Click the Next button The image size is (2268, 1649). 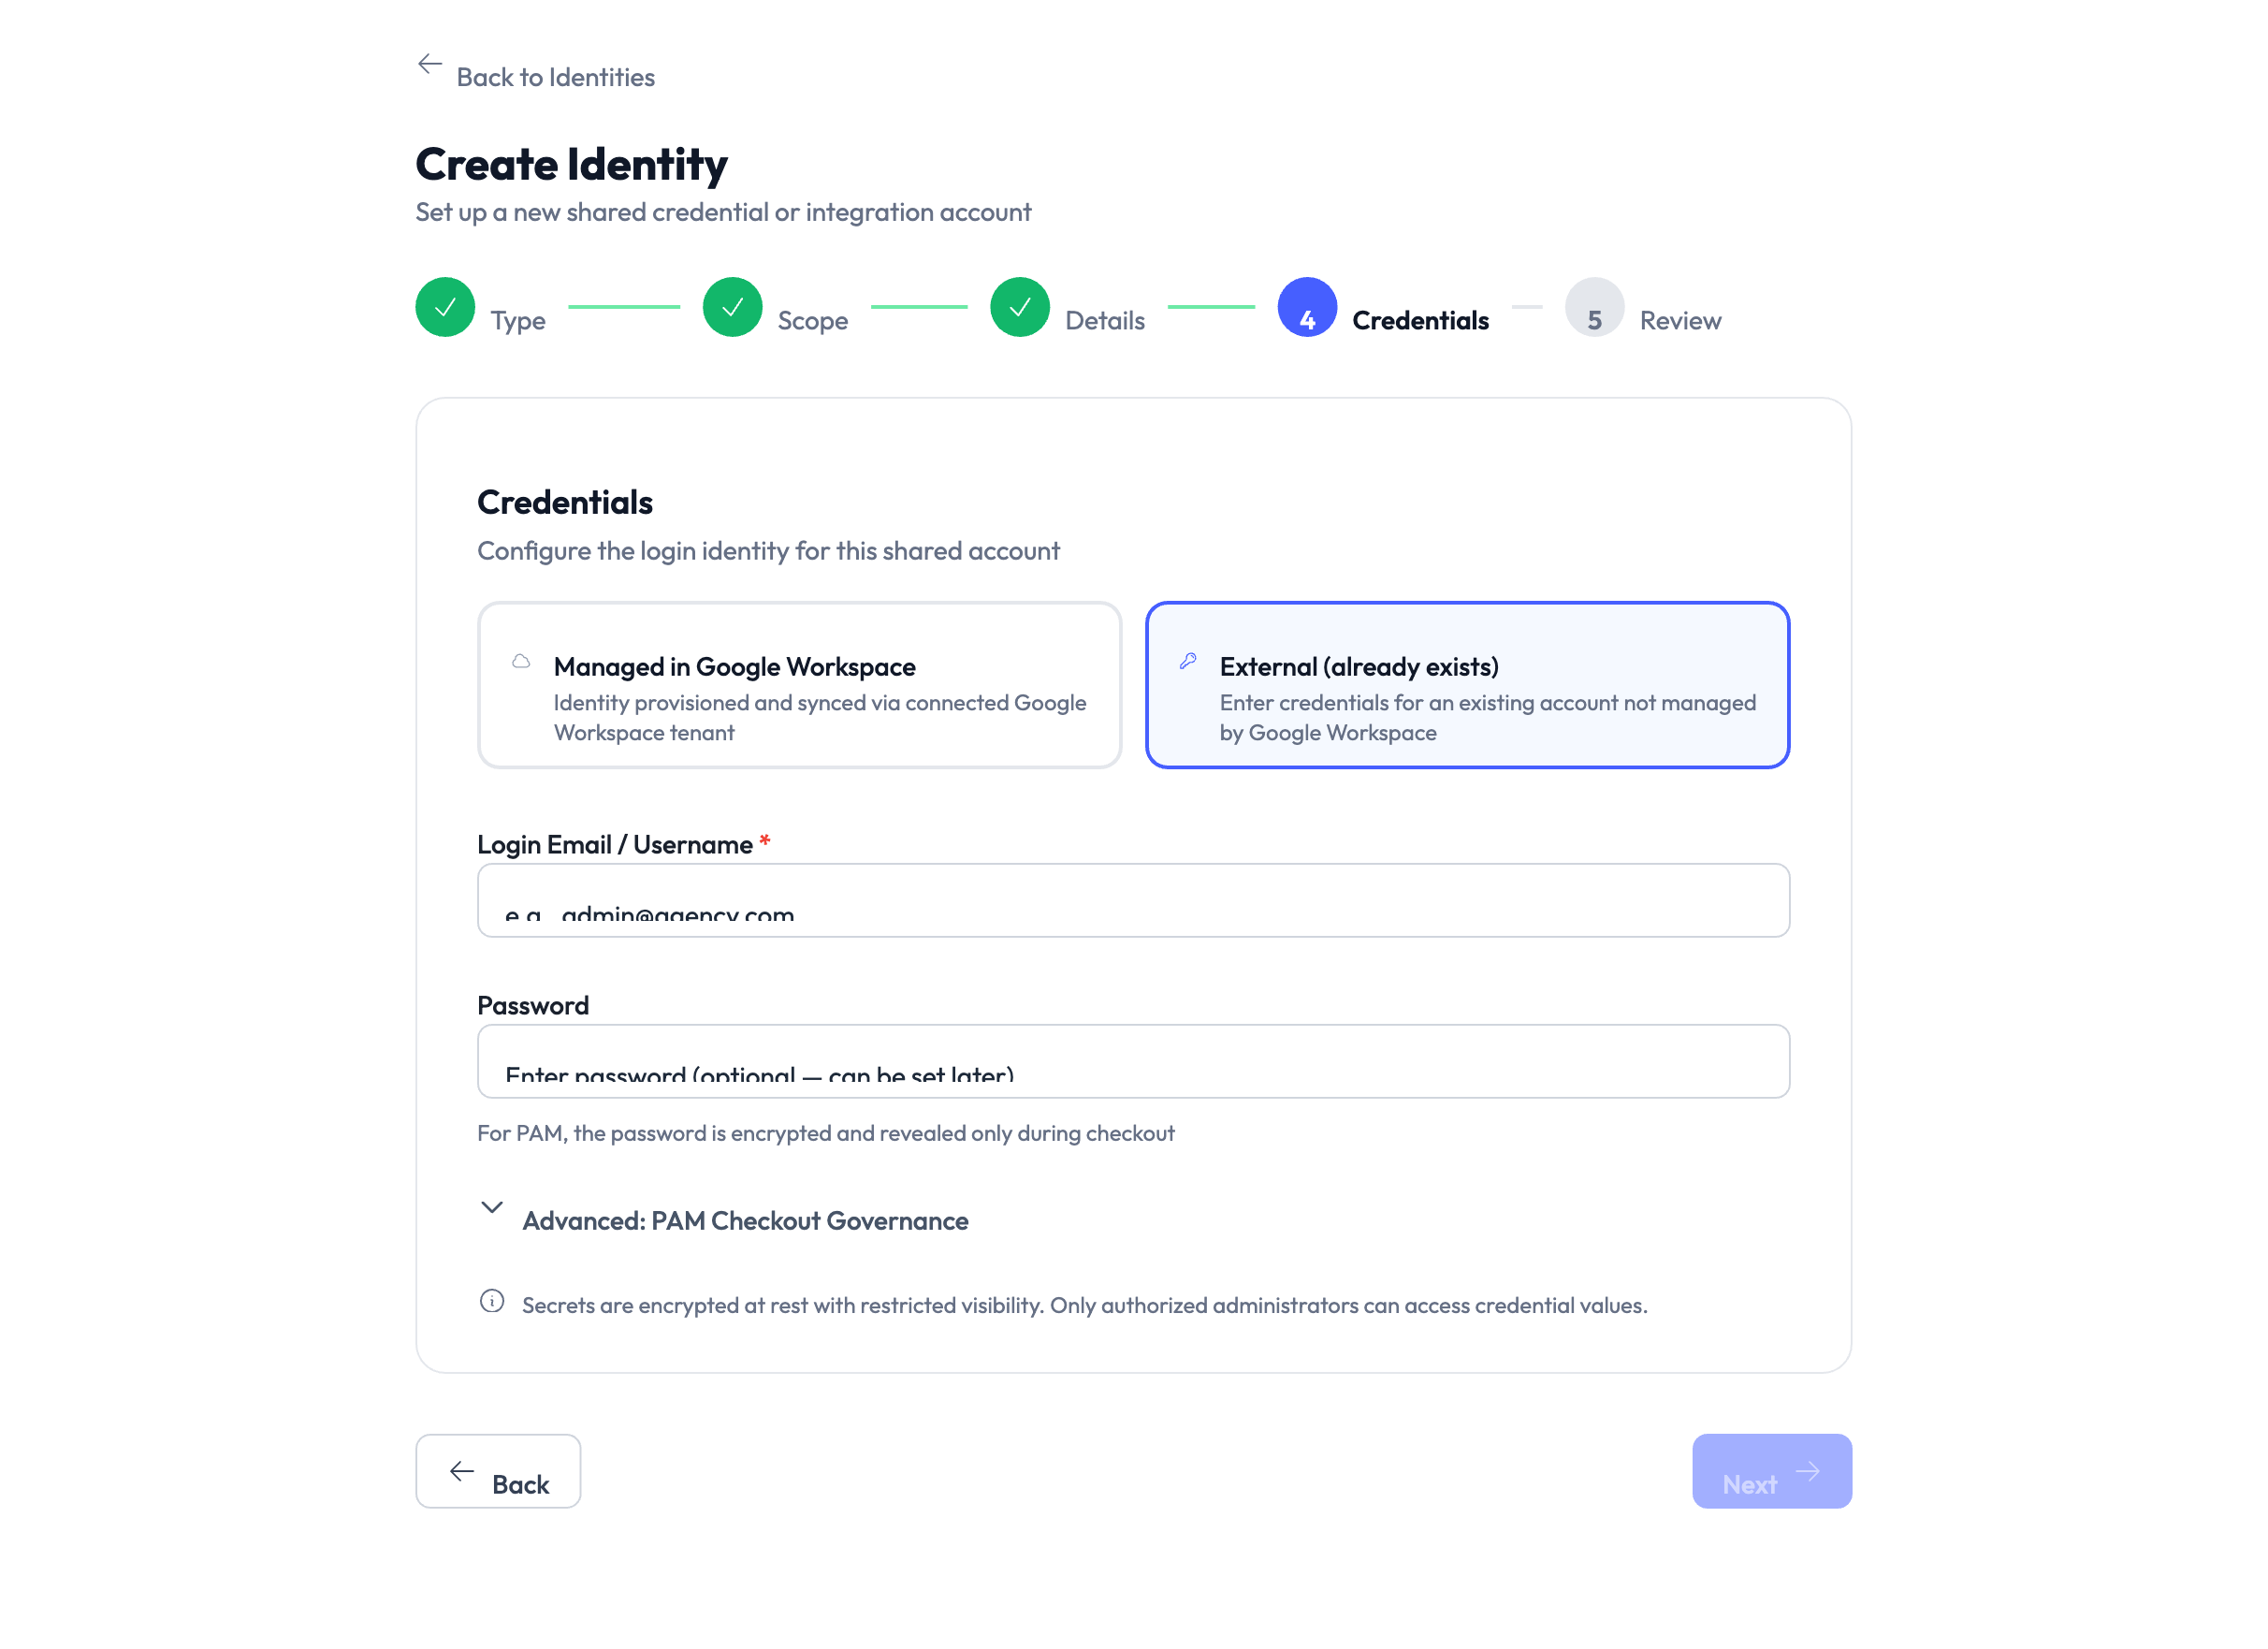(1771, 1471)
